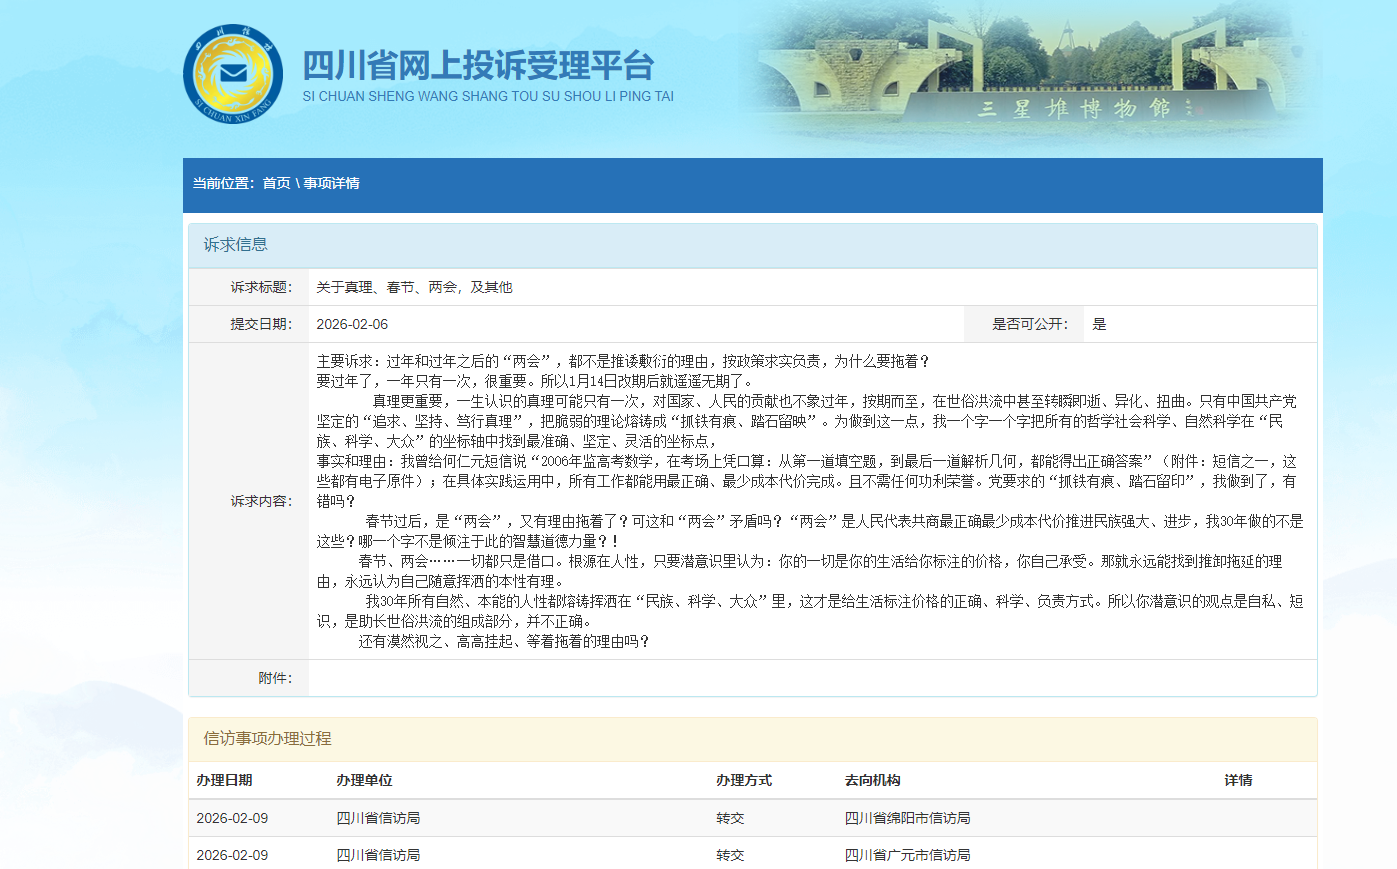This screenshot has width=1397, height=869.
Task: Click the 办理日期 column header
Action: [x=224, y=780]
